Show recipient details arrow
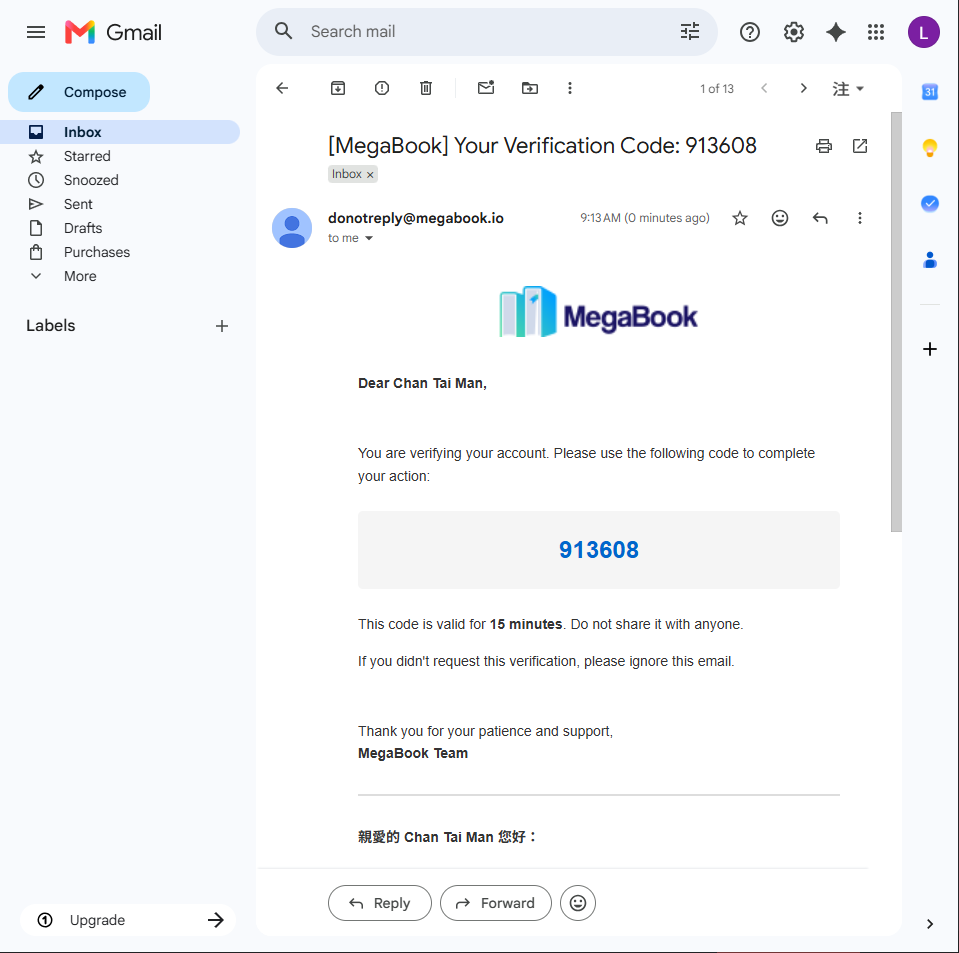The height and width of the screenshot is (953, 959). (369, 238)
